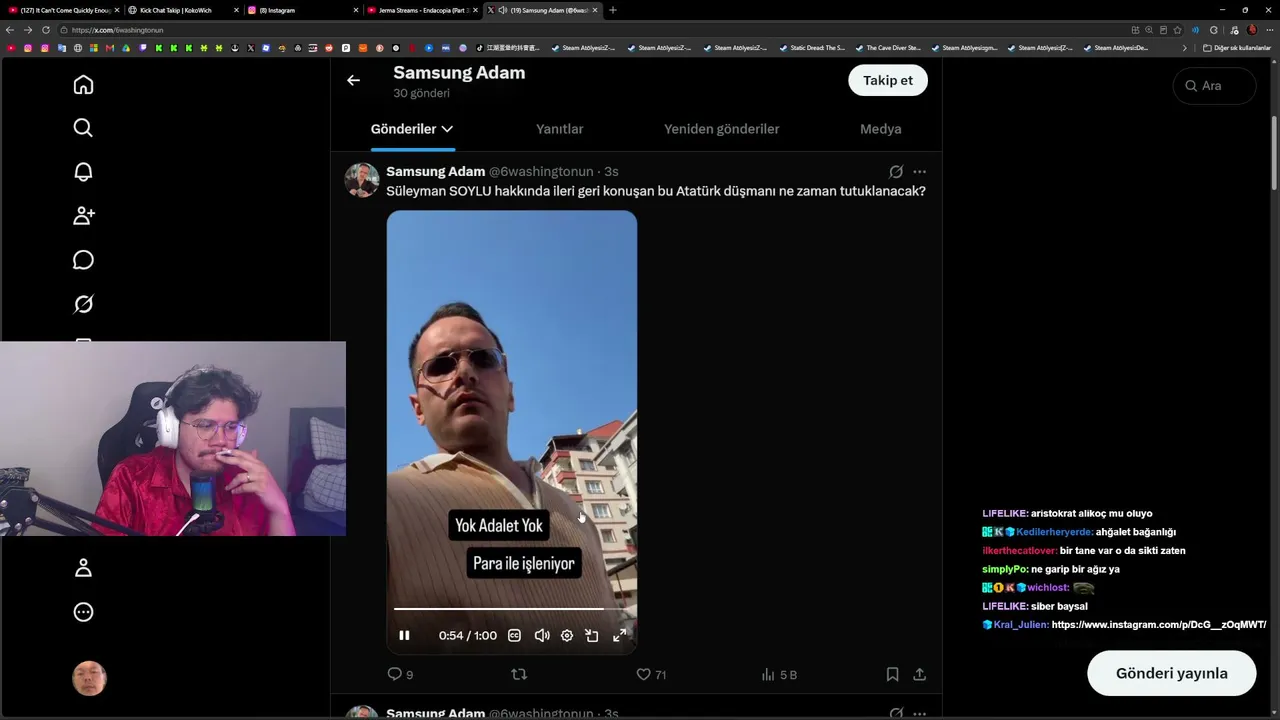The height and width of the screenshot is (720, 1280).
Task: Mute the Samsung Adam tab's audio icon
Action: tap(502, 10)
